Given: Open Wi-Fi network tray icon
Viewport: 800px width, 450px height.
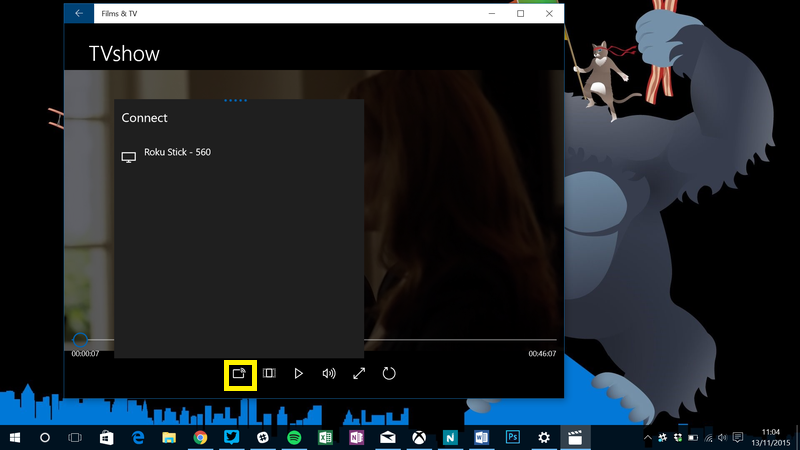Looking at the screenshot, I should (708, 438).
